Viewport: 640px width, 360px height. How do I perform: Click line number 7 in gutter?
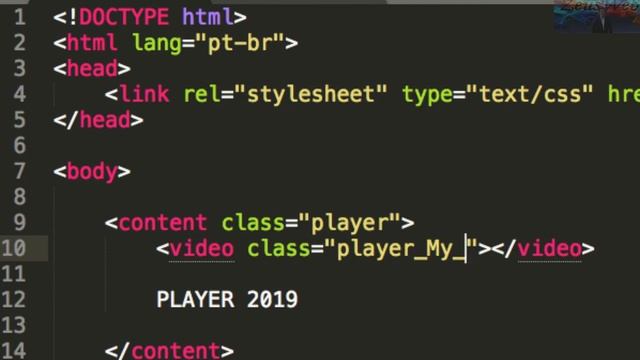(x=19, y=172)
